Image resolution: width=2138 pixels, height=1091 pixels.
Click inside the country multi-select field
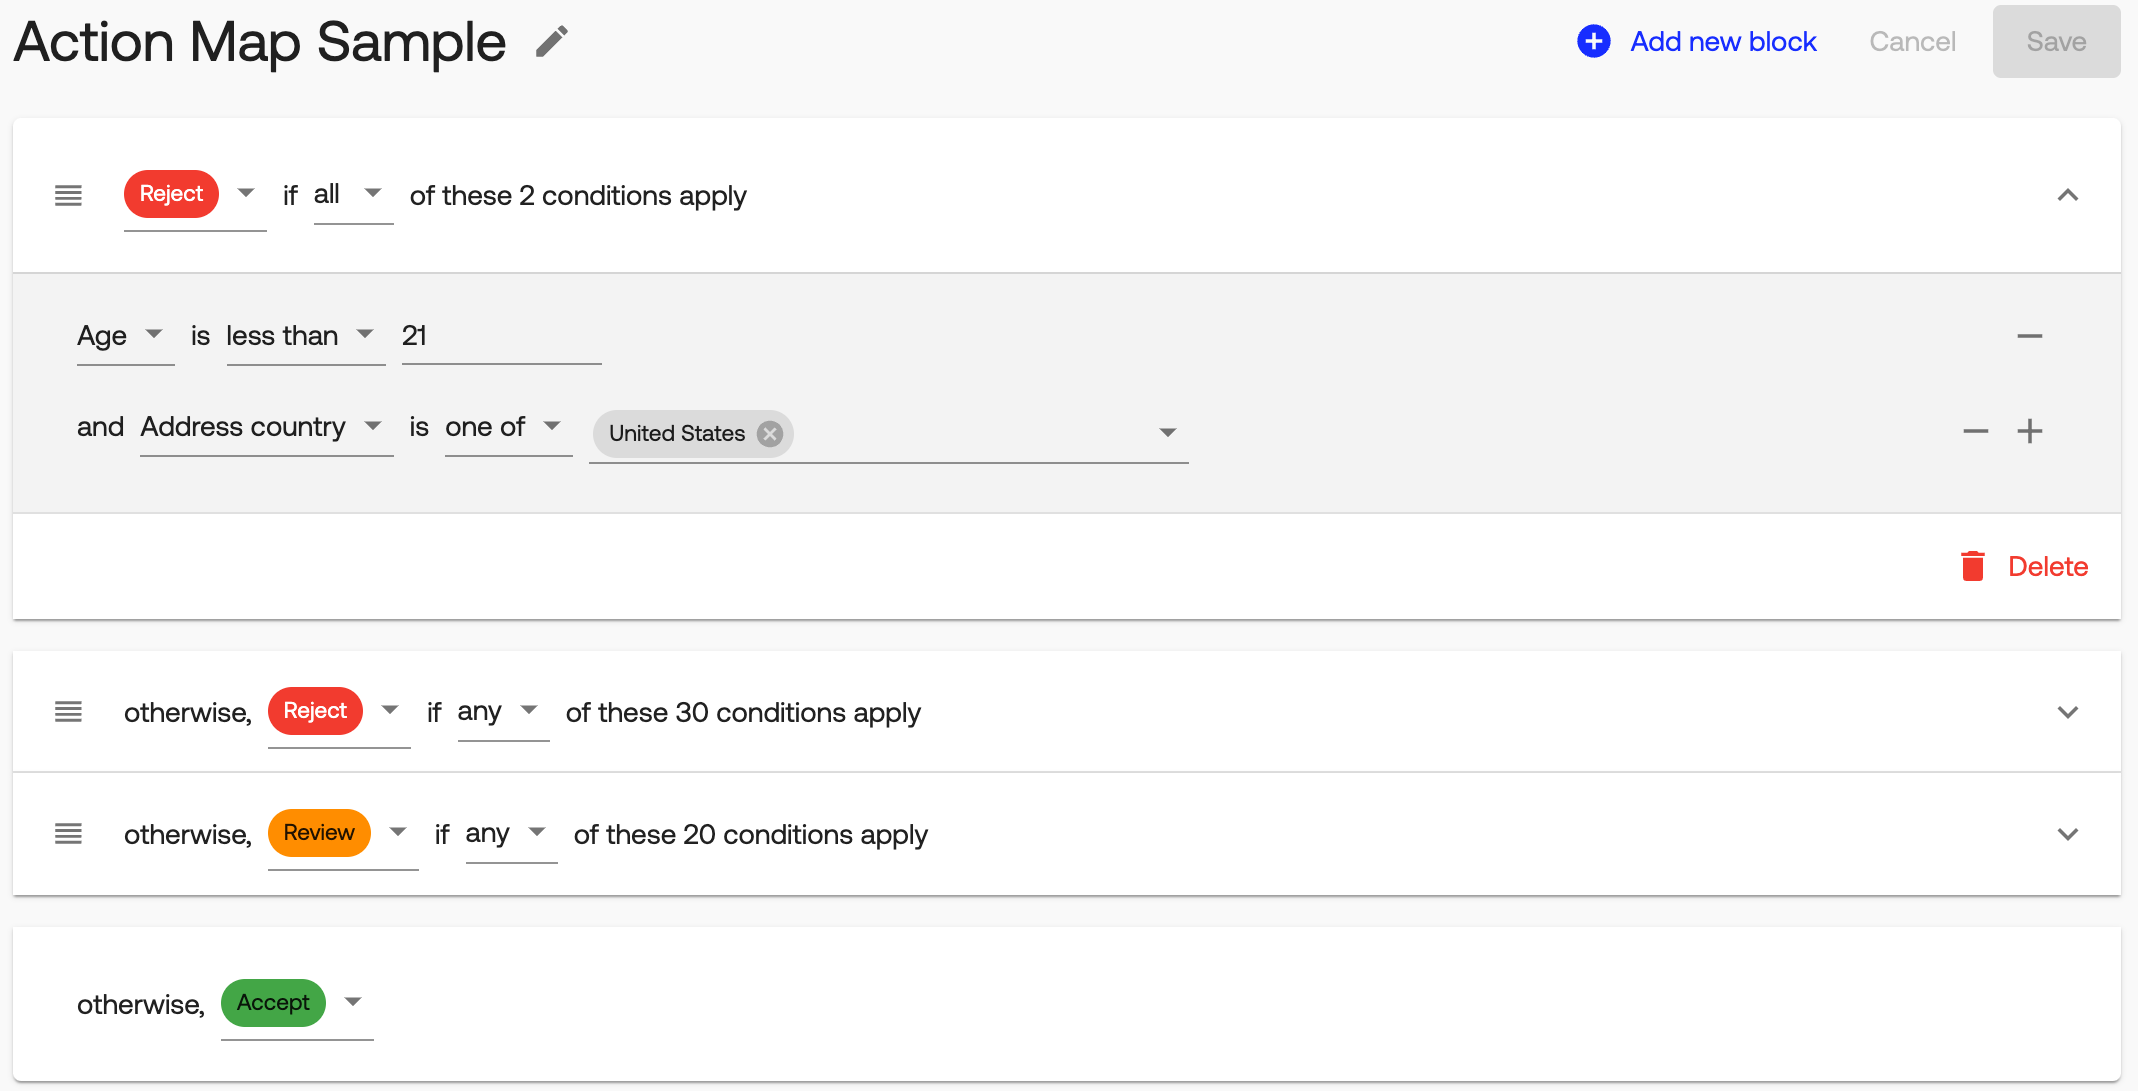889,435
